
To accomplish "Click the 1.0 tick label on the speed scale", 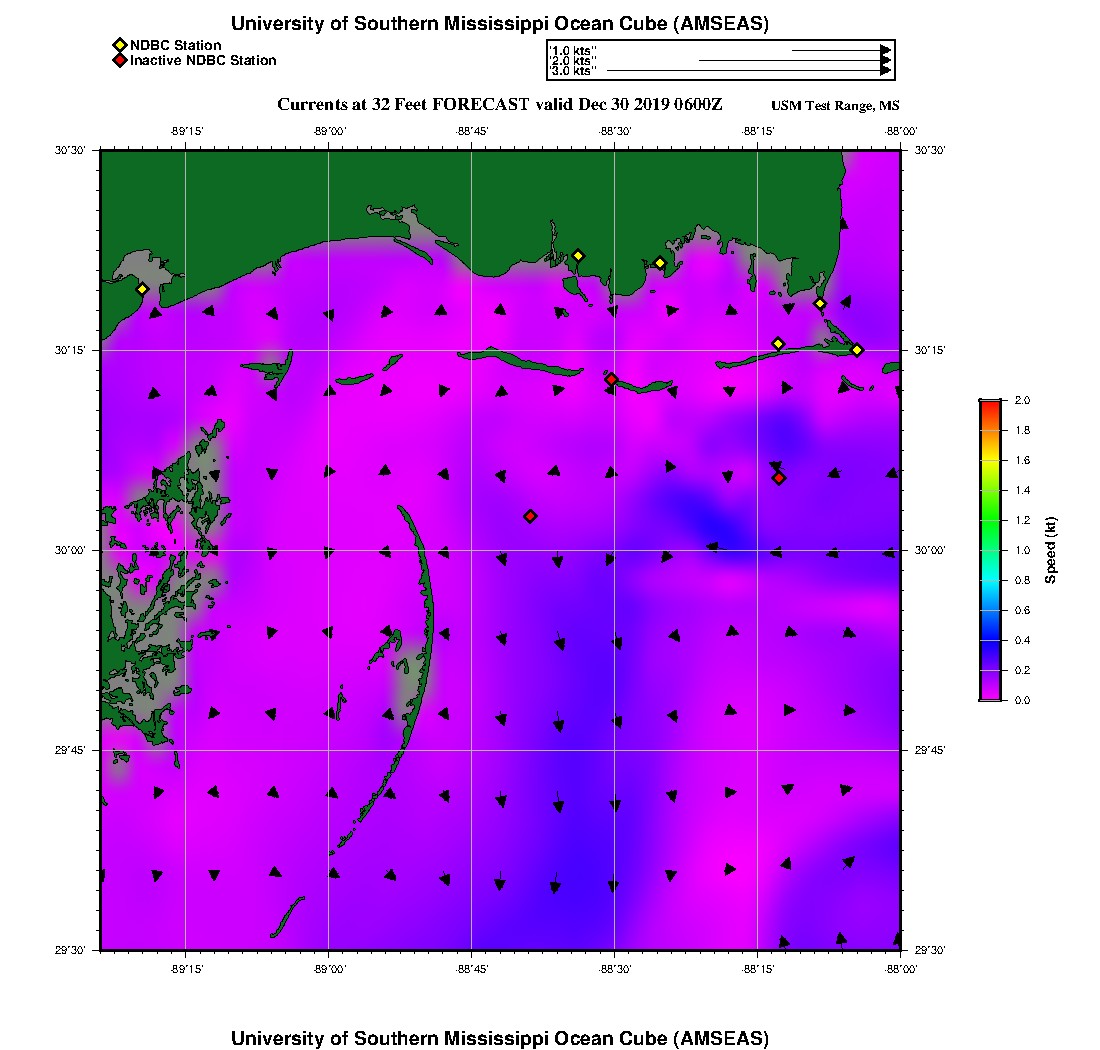I will pyautogui.click(x=1022, y=550).
